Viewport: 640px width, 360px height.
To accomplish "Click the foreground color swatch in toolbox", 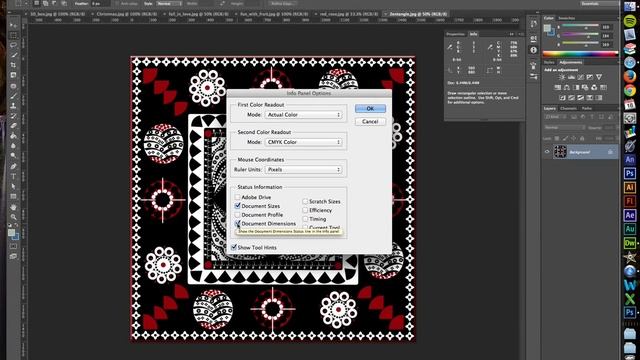I will [x=11, y=233].
